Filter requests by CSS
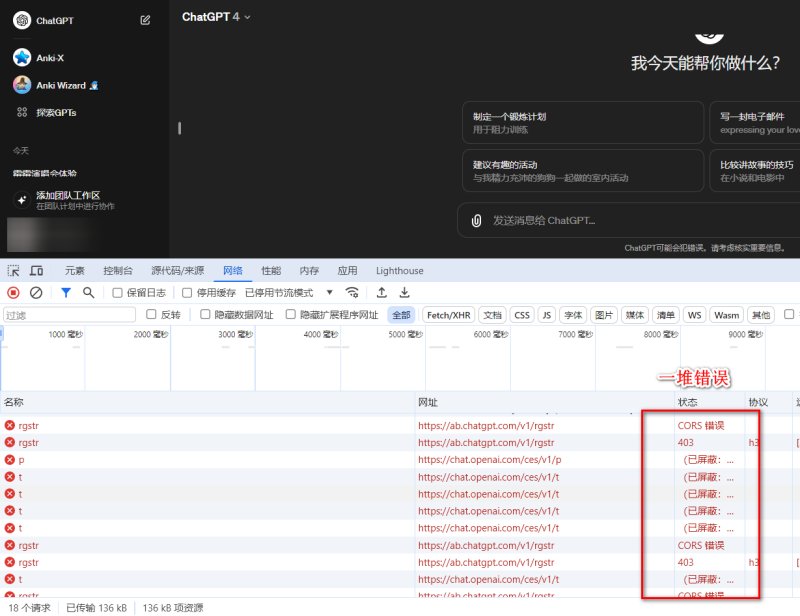This screenshot has height=616, width=800. click(x=522, y=315)
